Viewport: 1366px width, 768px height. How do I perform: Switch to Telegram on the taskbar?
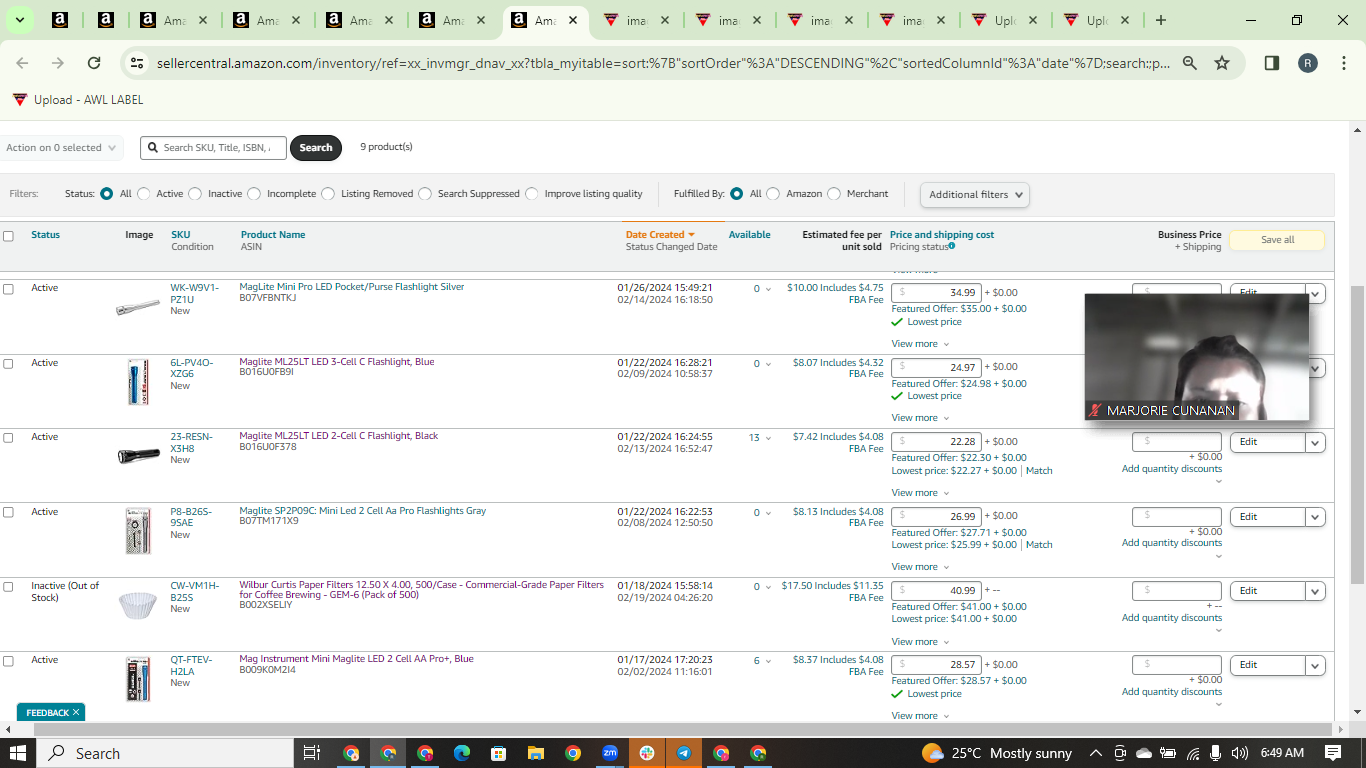(684, 753)
